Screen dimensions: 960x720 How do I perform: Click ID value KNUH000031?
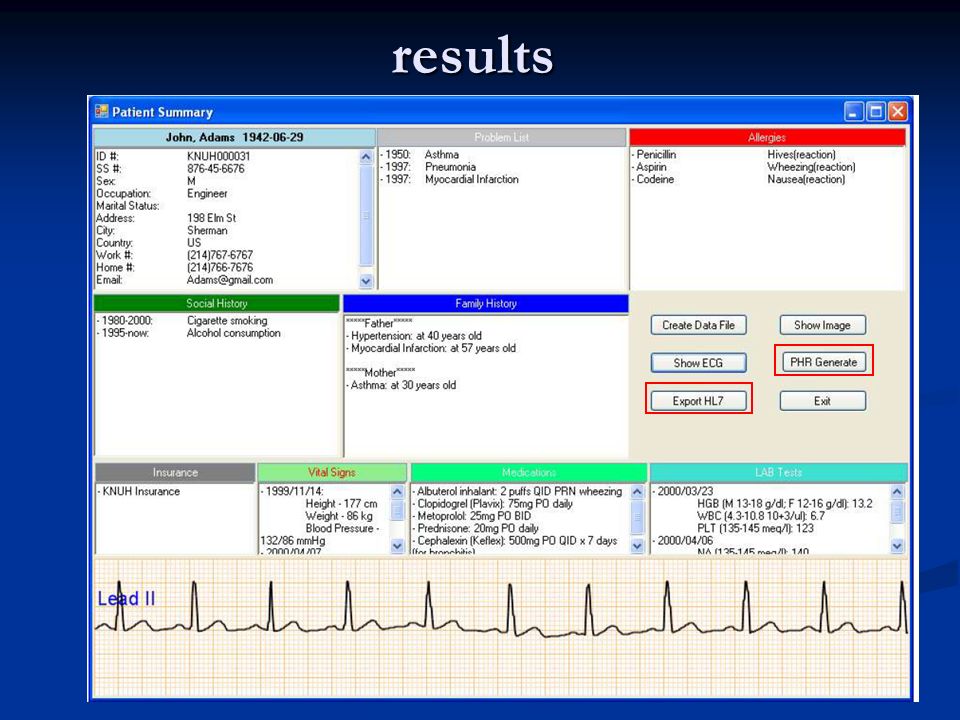point(219,156)
